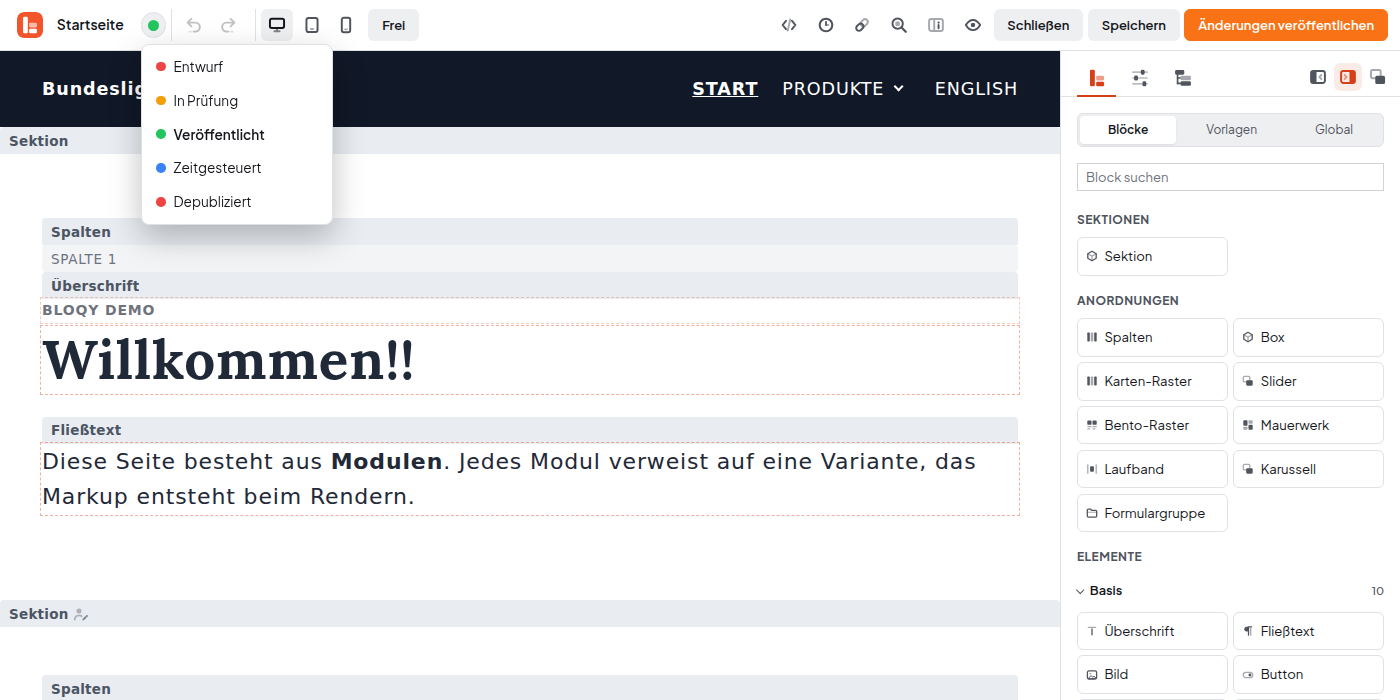Switch to tablet viewport
The height and width of the screenshot is (700, 1400).
[x=312, y=25]
